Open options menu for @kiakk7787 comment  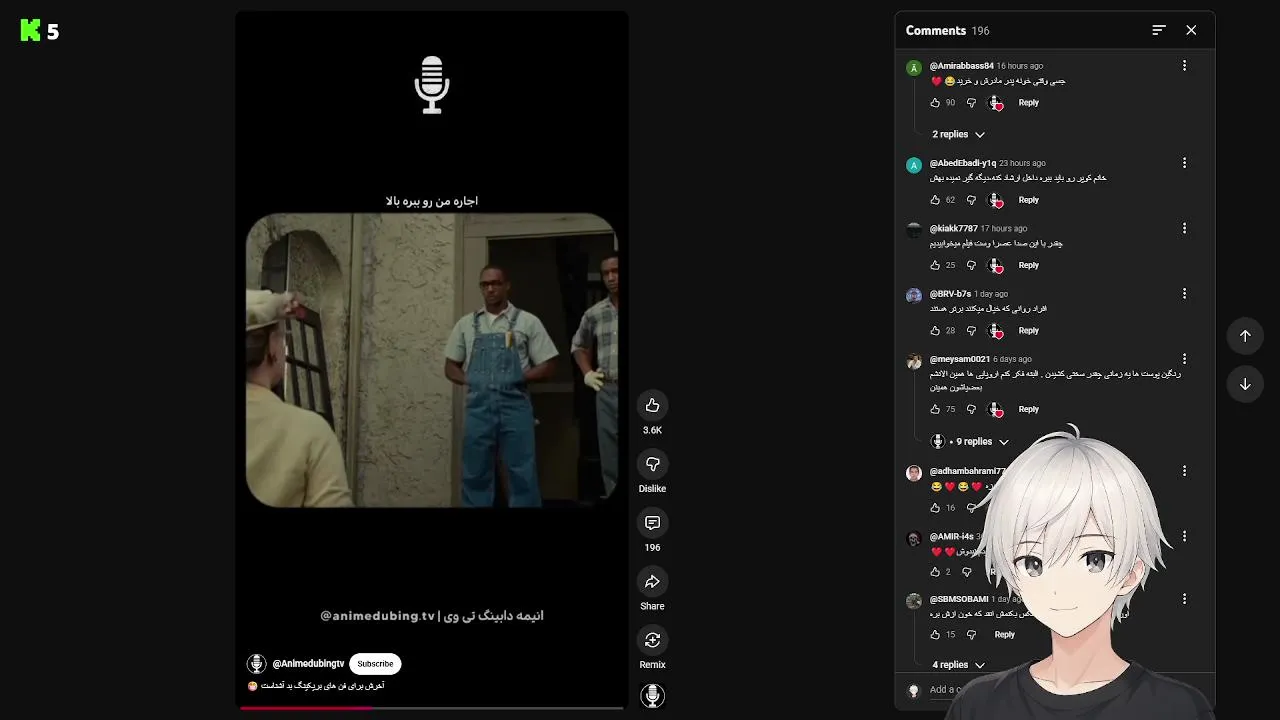click(x=1184, y=228)
